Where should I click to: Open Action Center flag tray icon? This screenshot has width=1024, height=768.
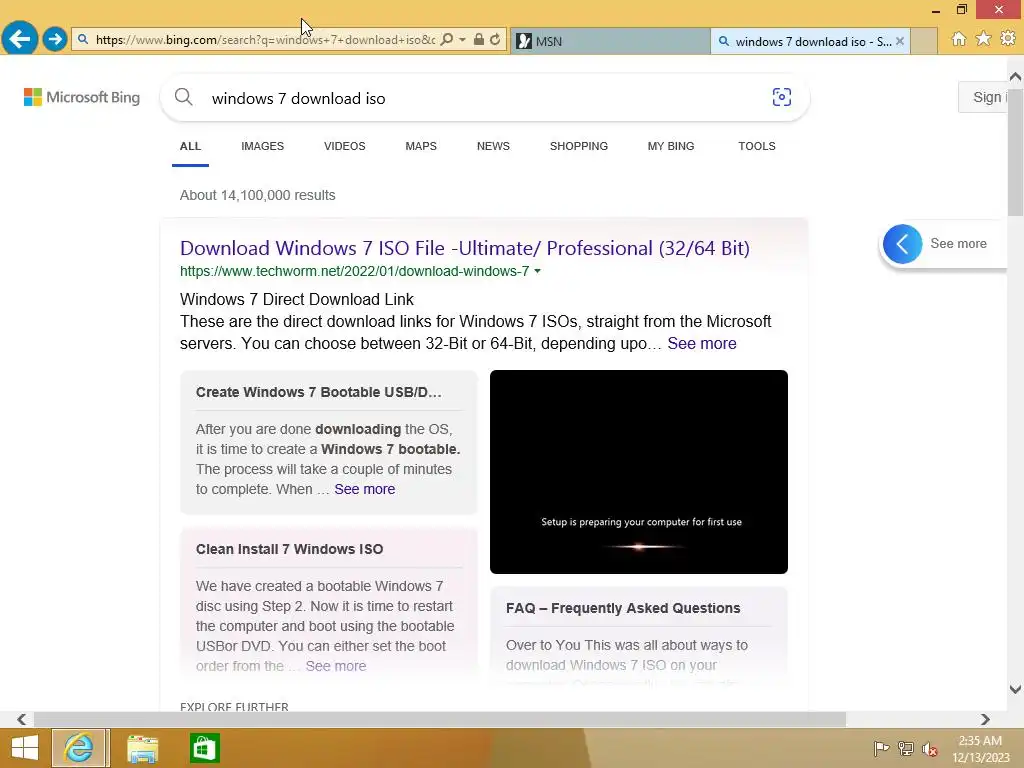[881, 748]
